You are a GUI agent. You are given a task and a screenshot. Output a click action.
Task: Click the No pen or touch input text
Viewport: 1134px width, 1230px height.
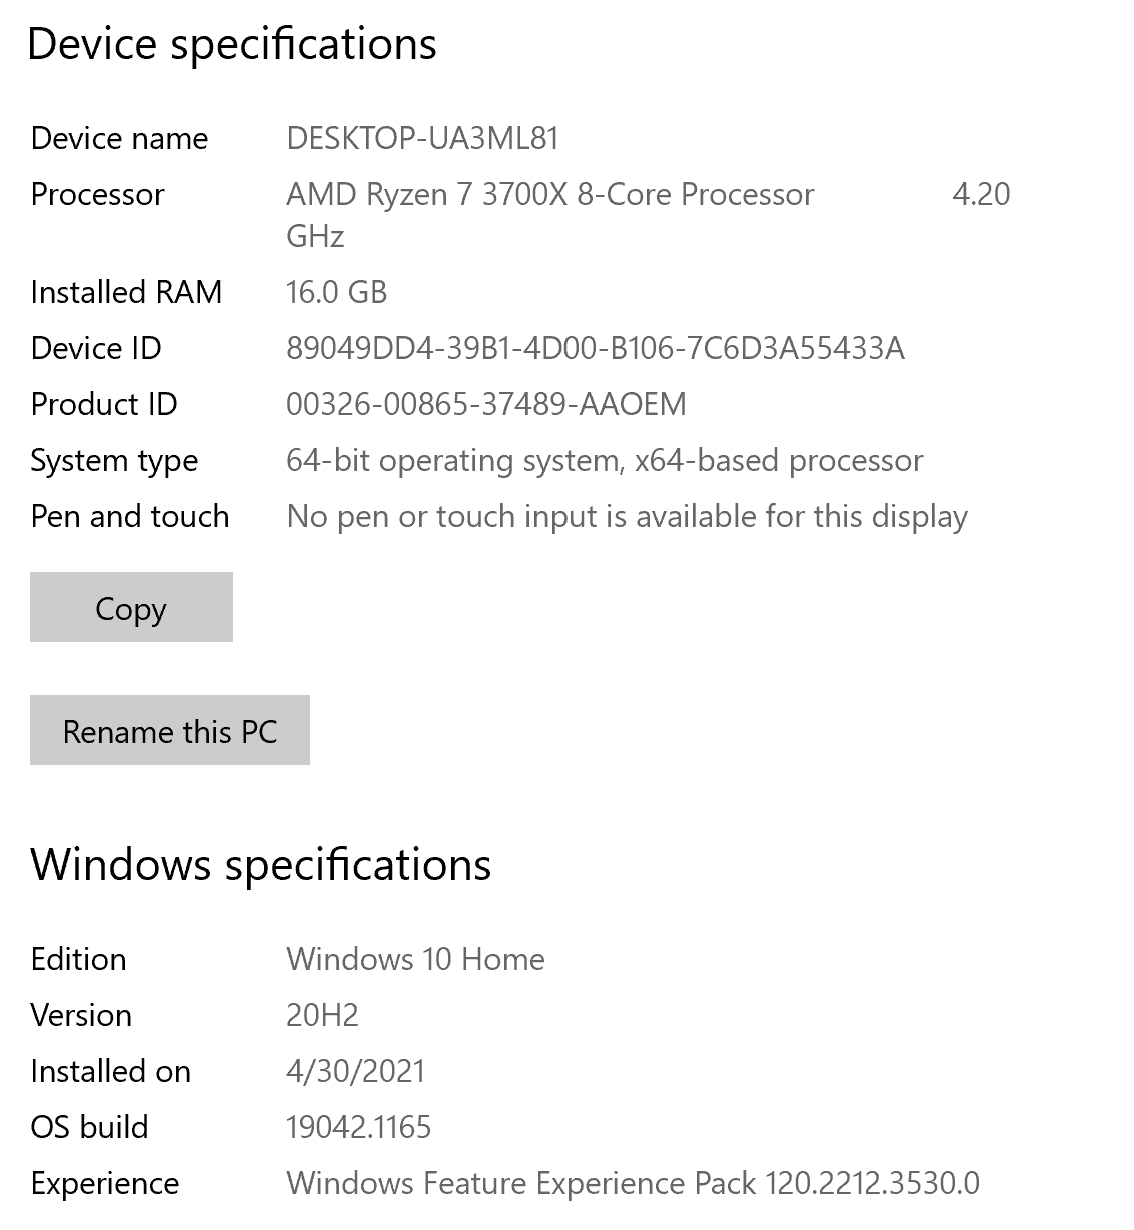point(627,516)
